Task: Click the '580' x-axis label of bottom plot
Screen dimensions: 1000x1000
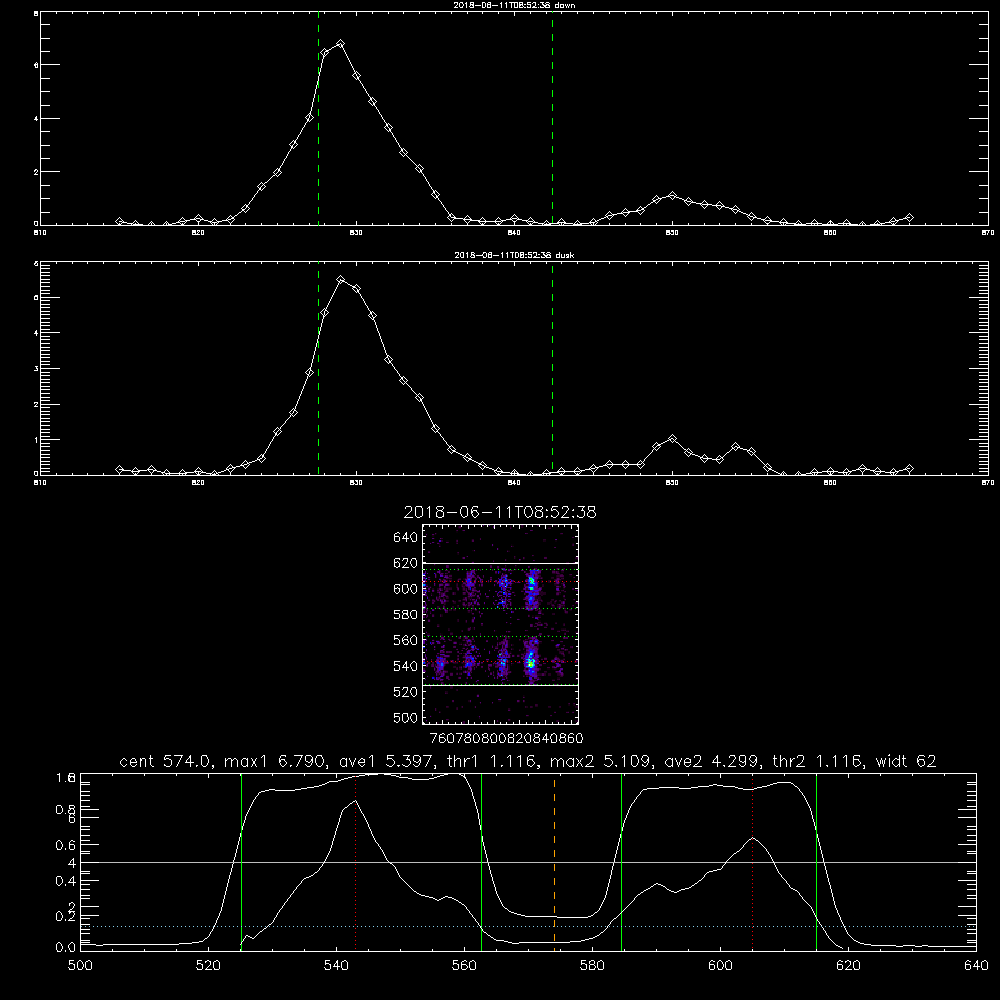Action: point(592,966)
